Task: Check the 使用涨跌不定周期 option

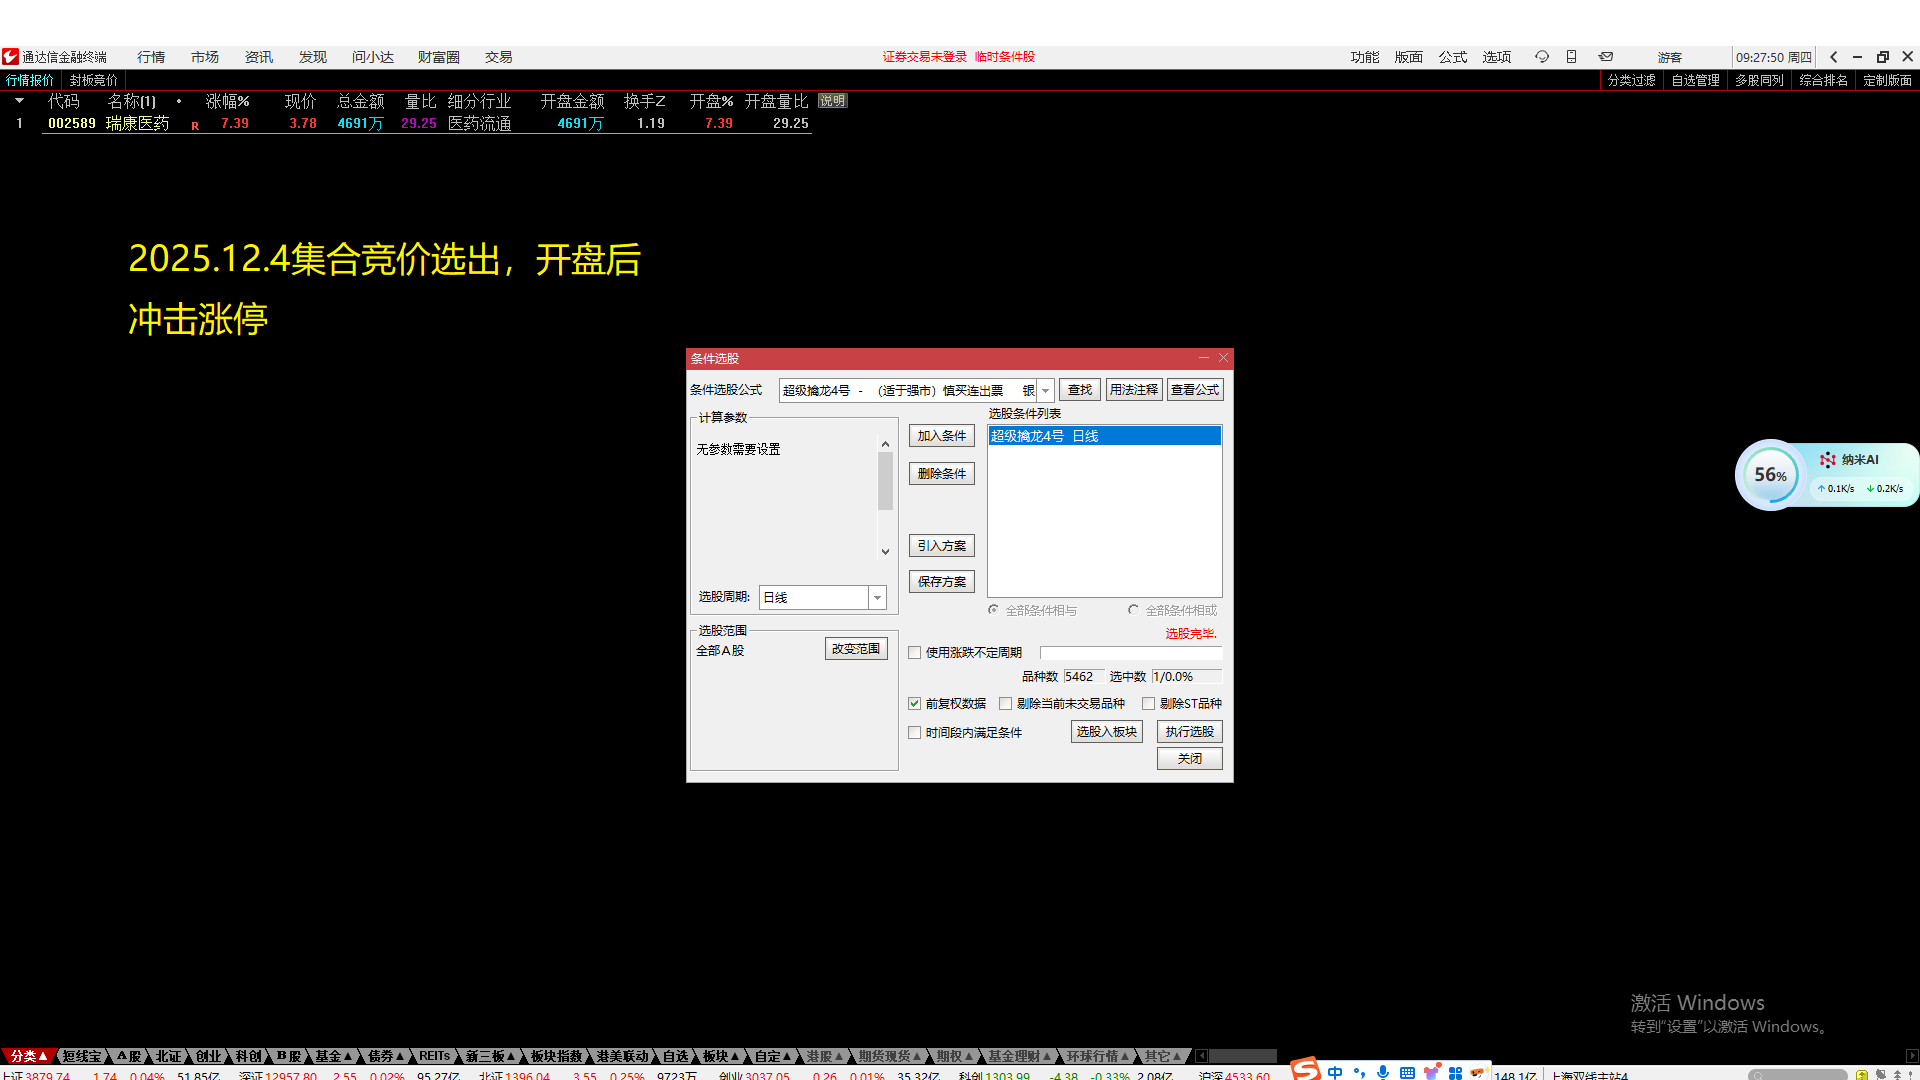Action: 914,653
